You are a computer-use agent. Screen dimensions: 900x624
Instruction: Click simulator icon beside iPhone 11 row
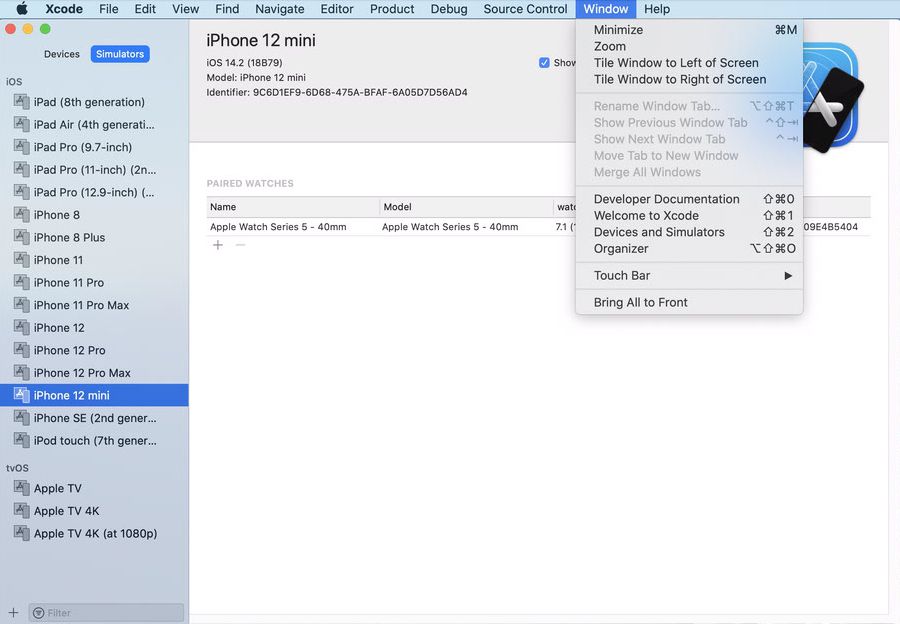[x=21, y=259]
